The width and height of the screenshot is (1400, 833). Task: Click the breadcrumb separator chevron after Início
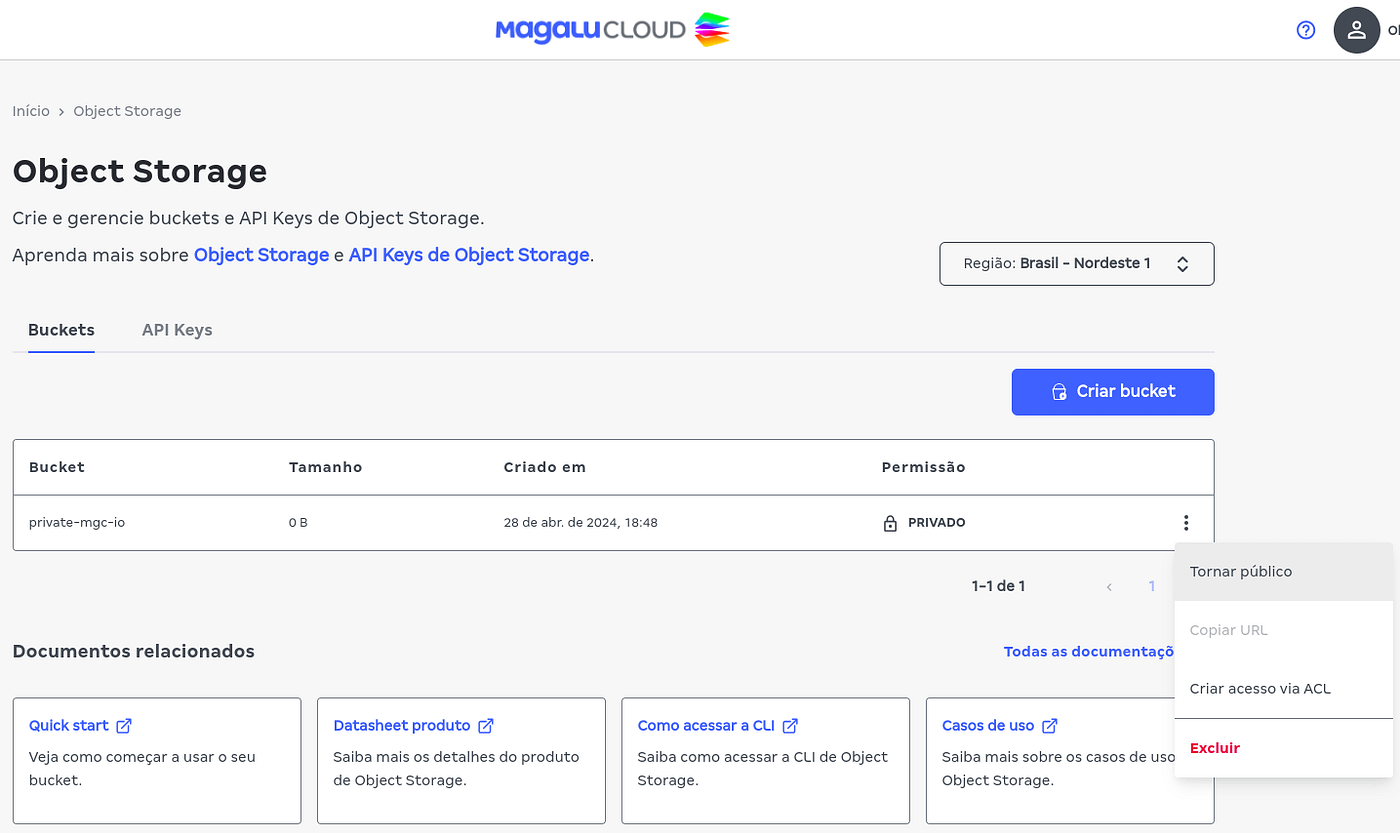pos(61,111)
